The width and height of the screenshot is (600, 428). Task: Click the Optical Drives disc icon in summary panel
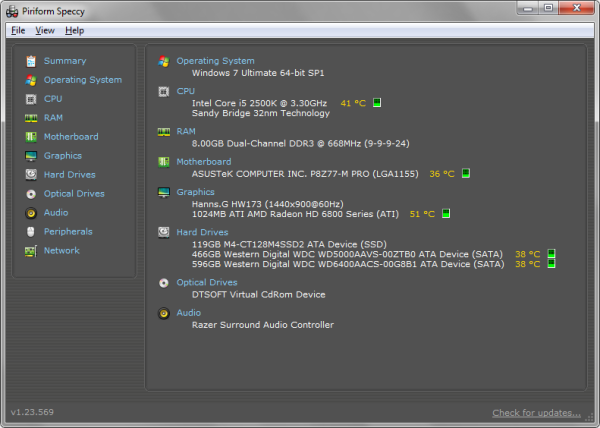coord(164,283)
